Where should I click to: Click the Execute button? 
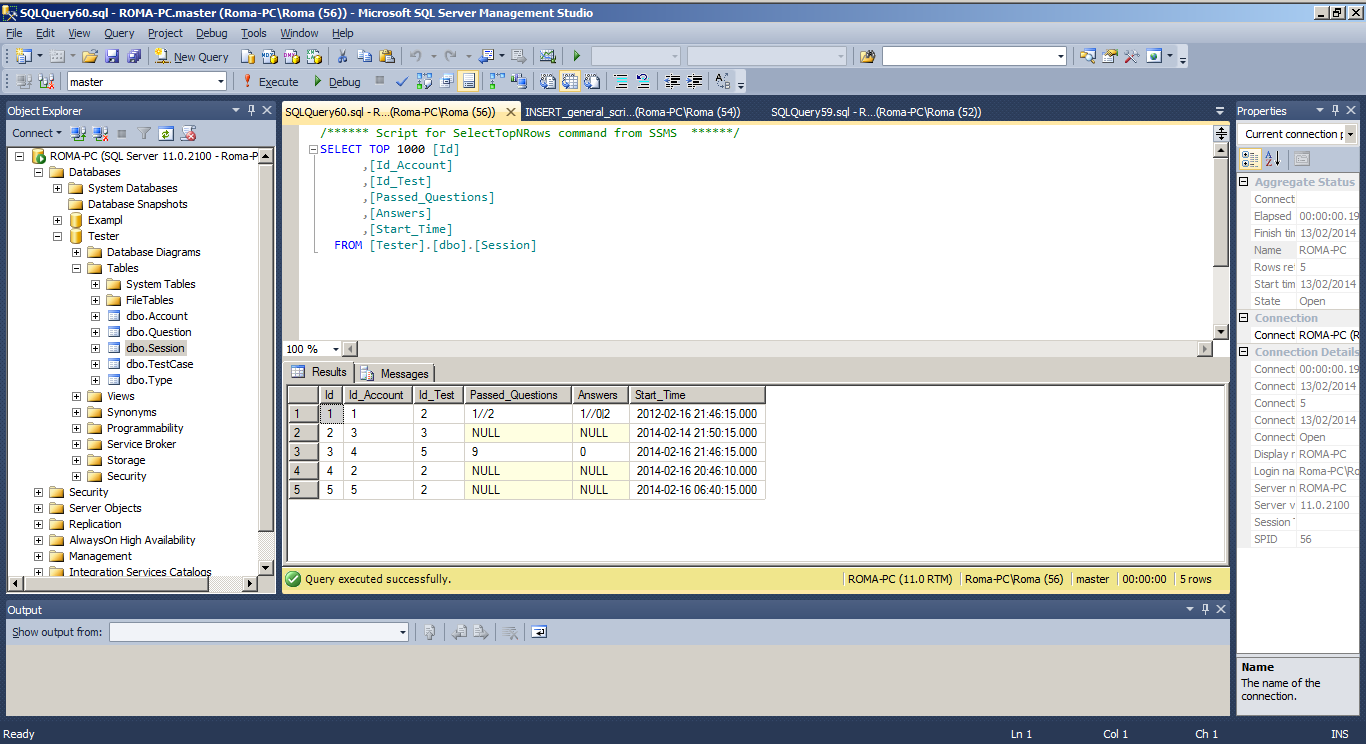tap(270, 81)
